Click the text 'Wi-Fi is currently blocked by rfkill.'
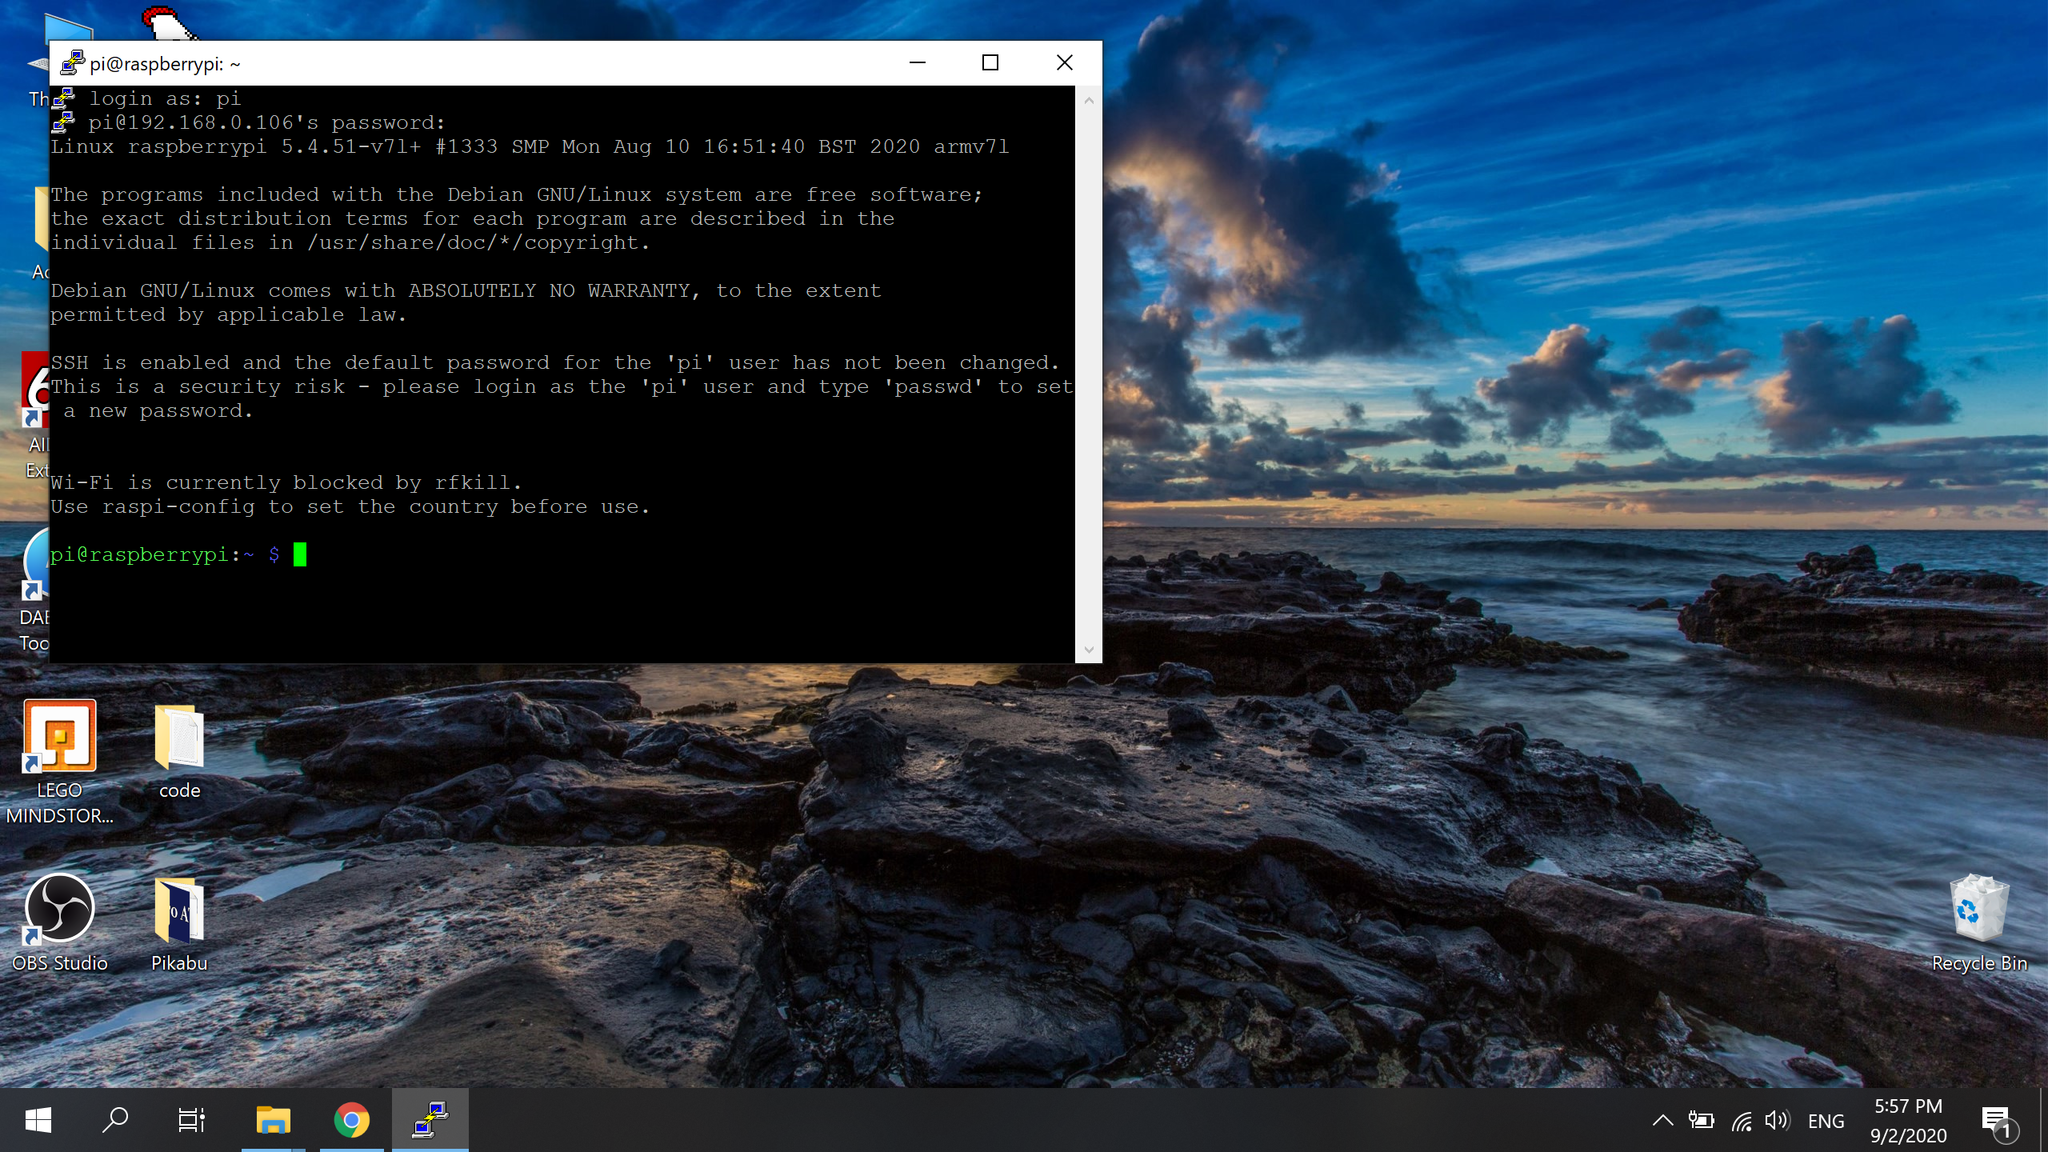Screen dimensions: 2048x1152 coord(286,483)
